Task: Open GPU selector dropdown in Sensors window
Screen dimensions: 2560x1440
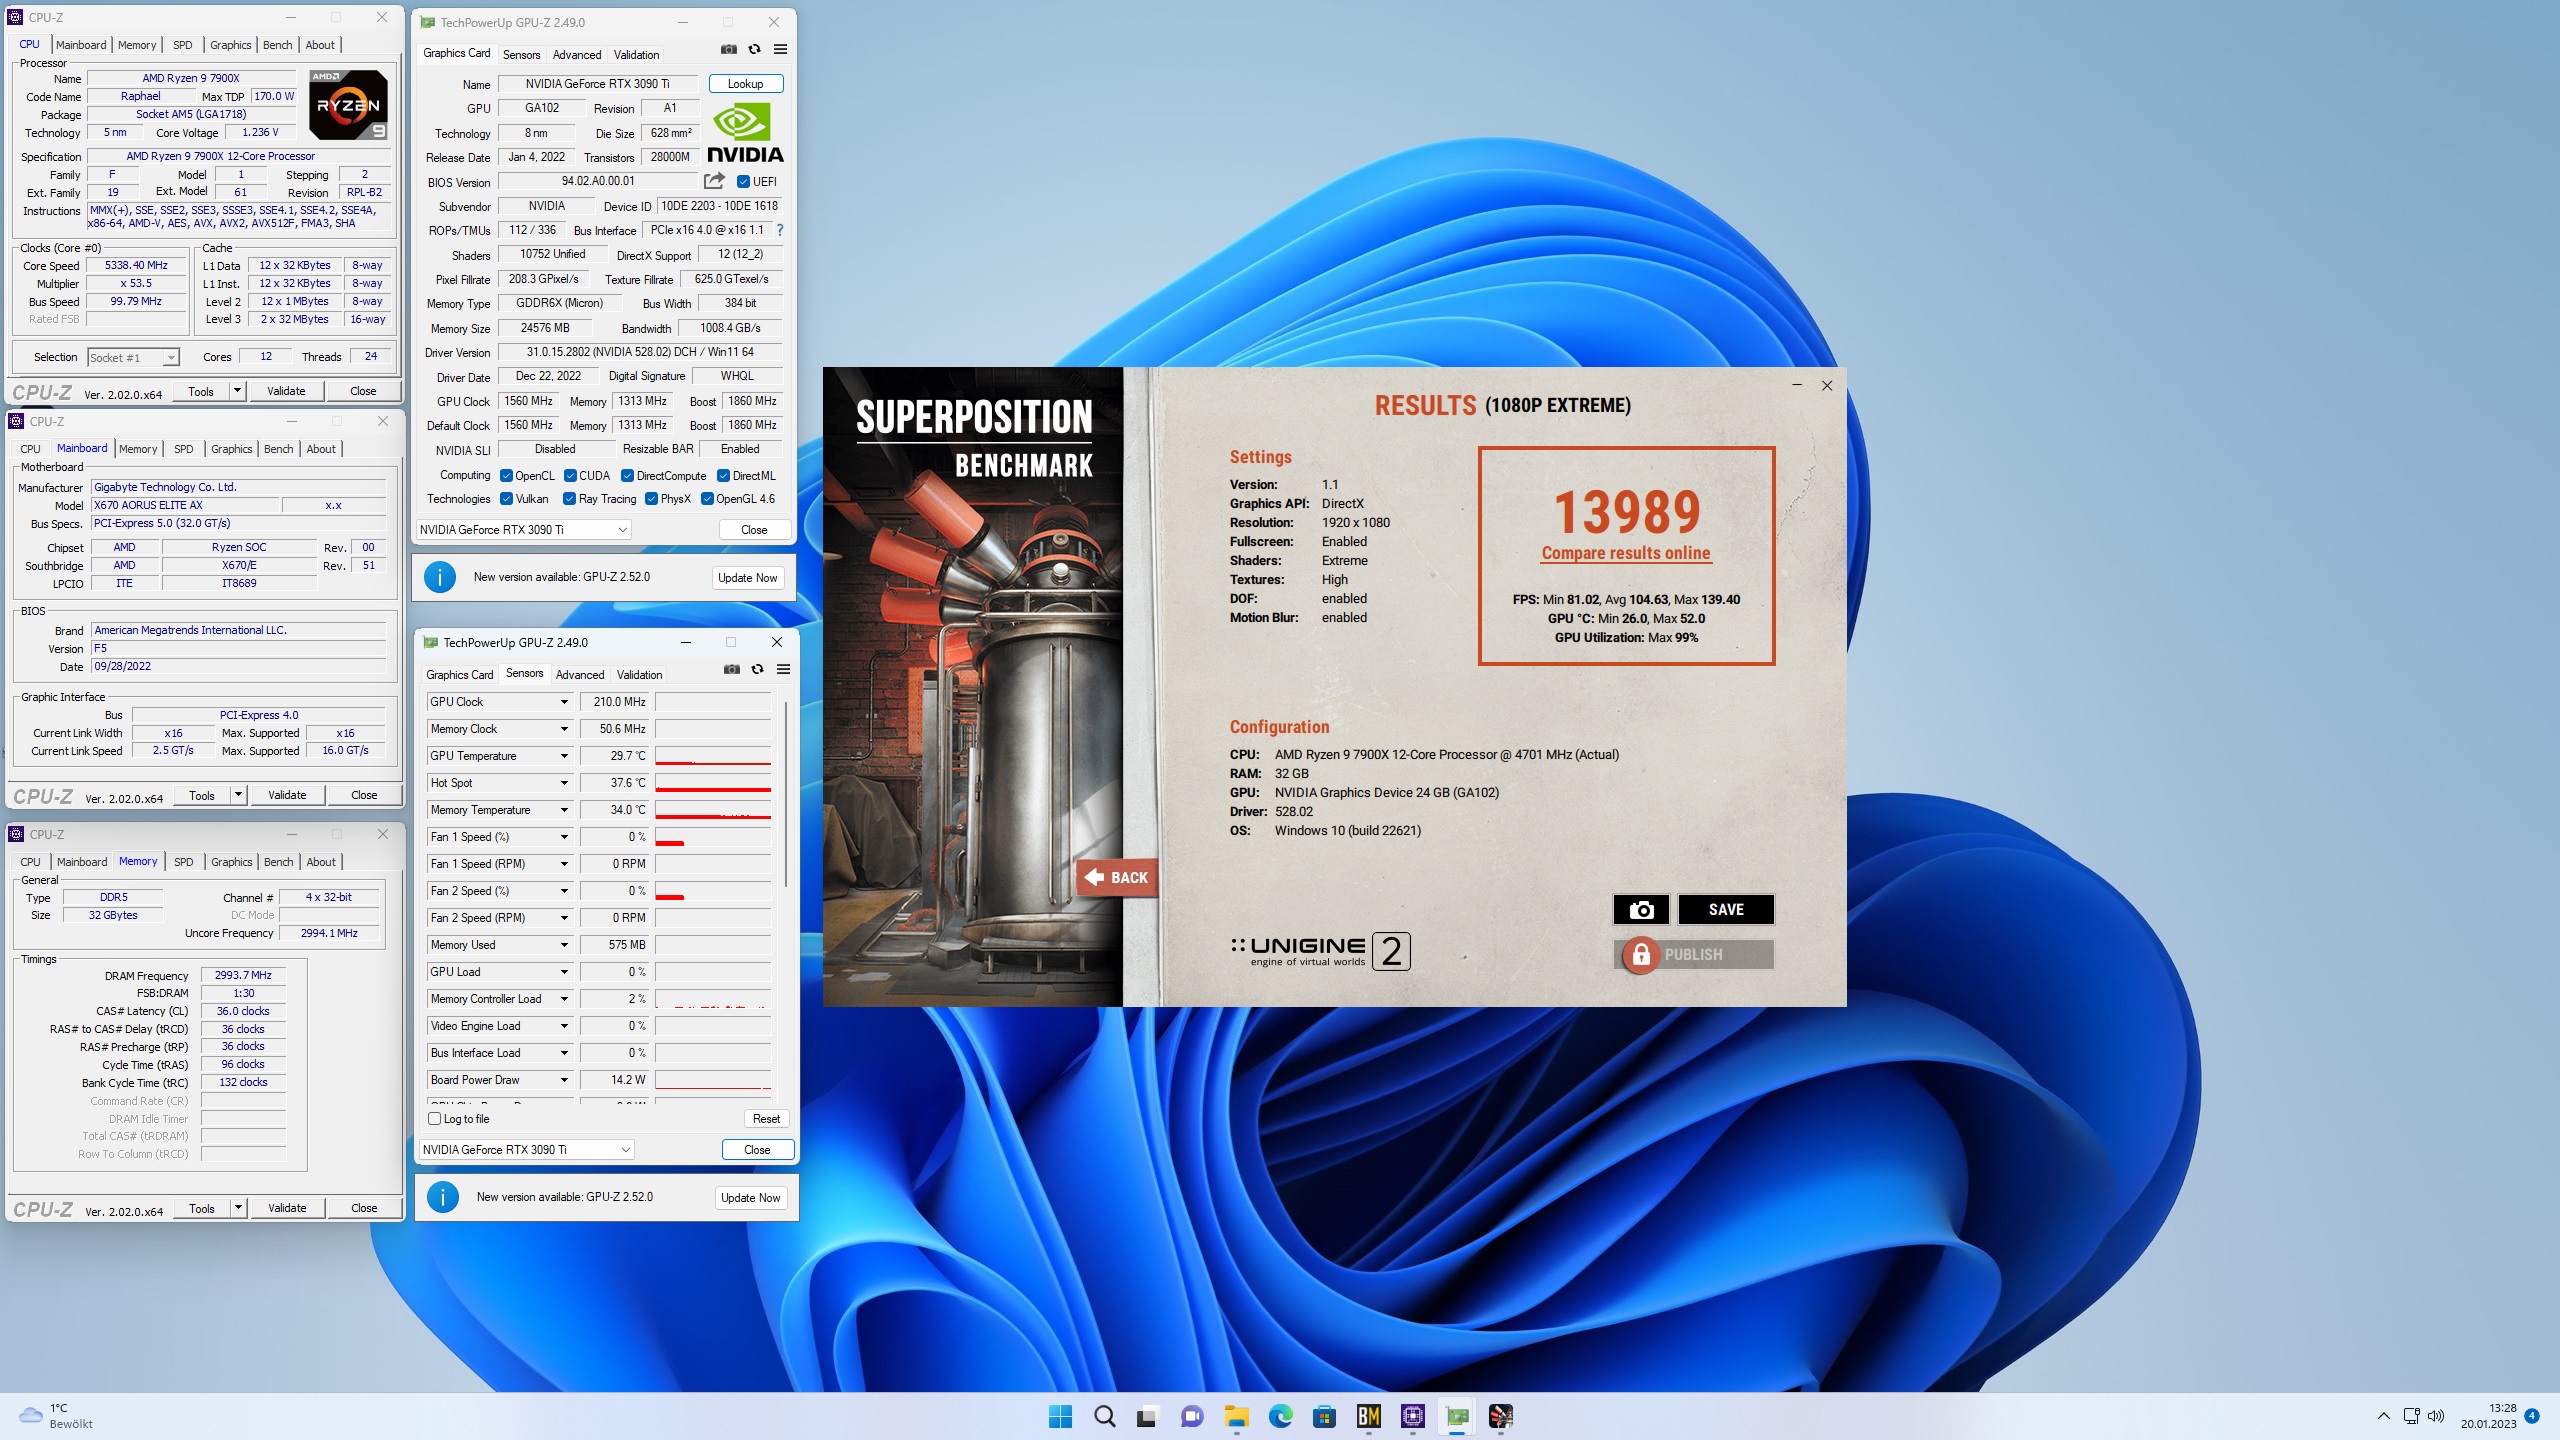Action: [x=526, y=1150]
